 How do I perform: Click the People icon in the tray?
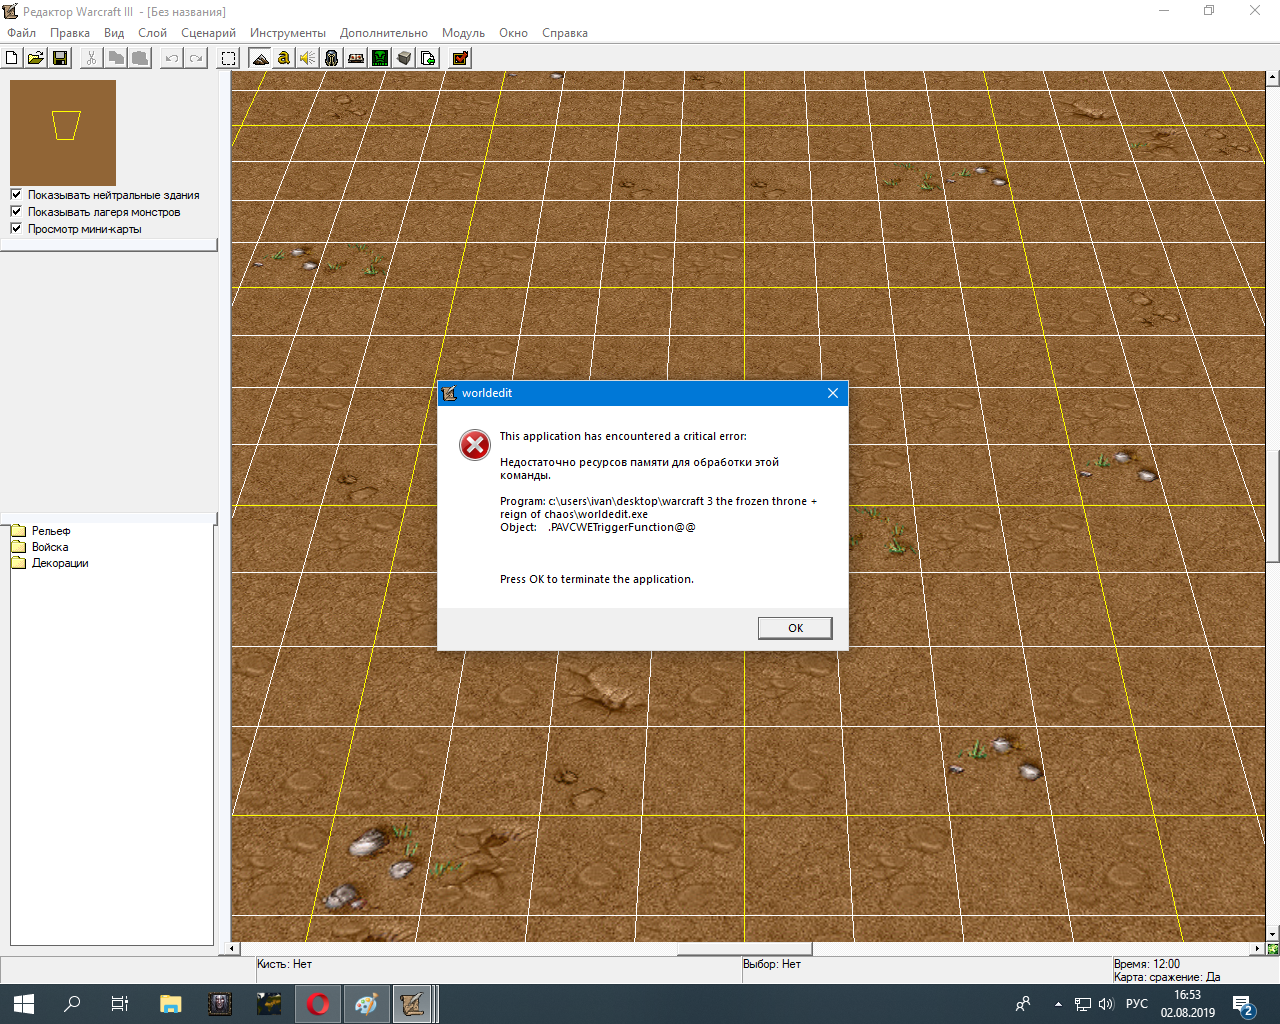point(1023,1004)
